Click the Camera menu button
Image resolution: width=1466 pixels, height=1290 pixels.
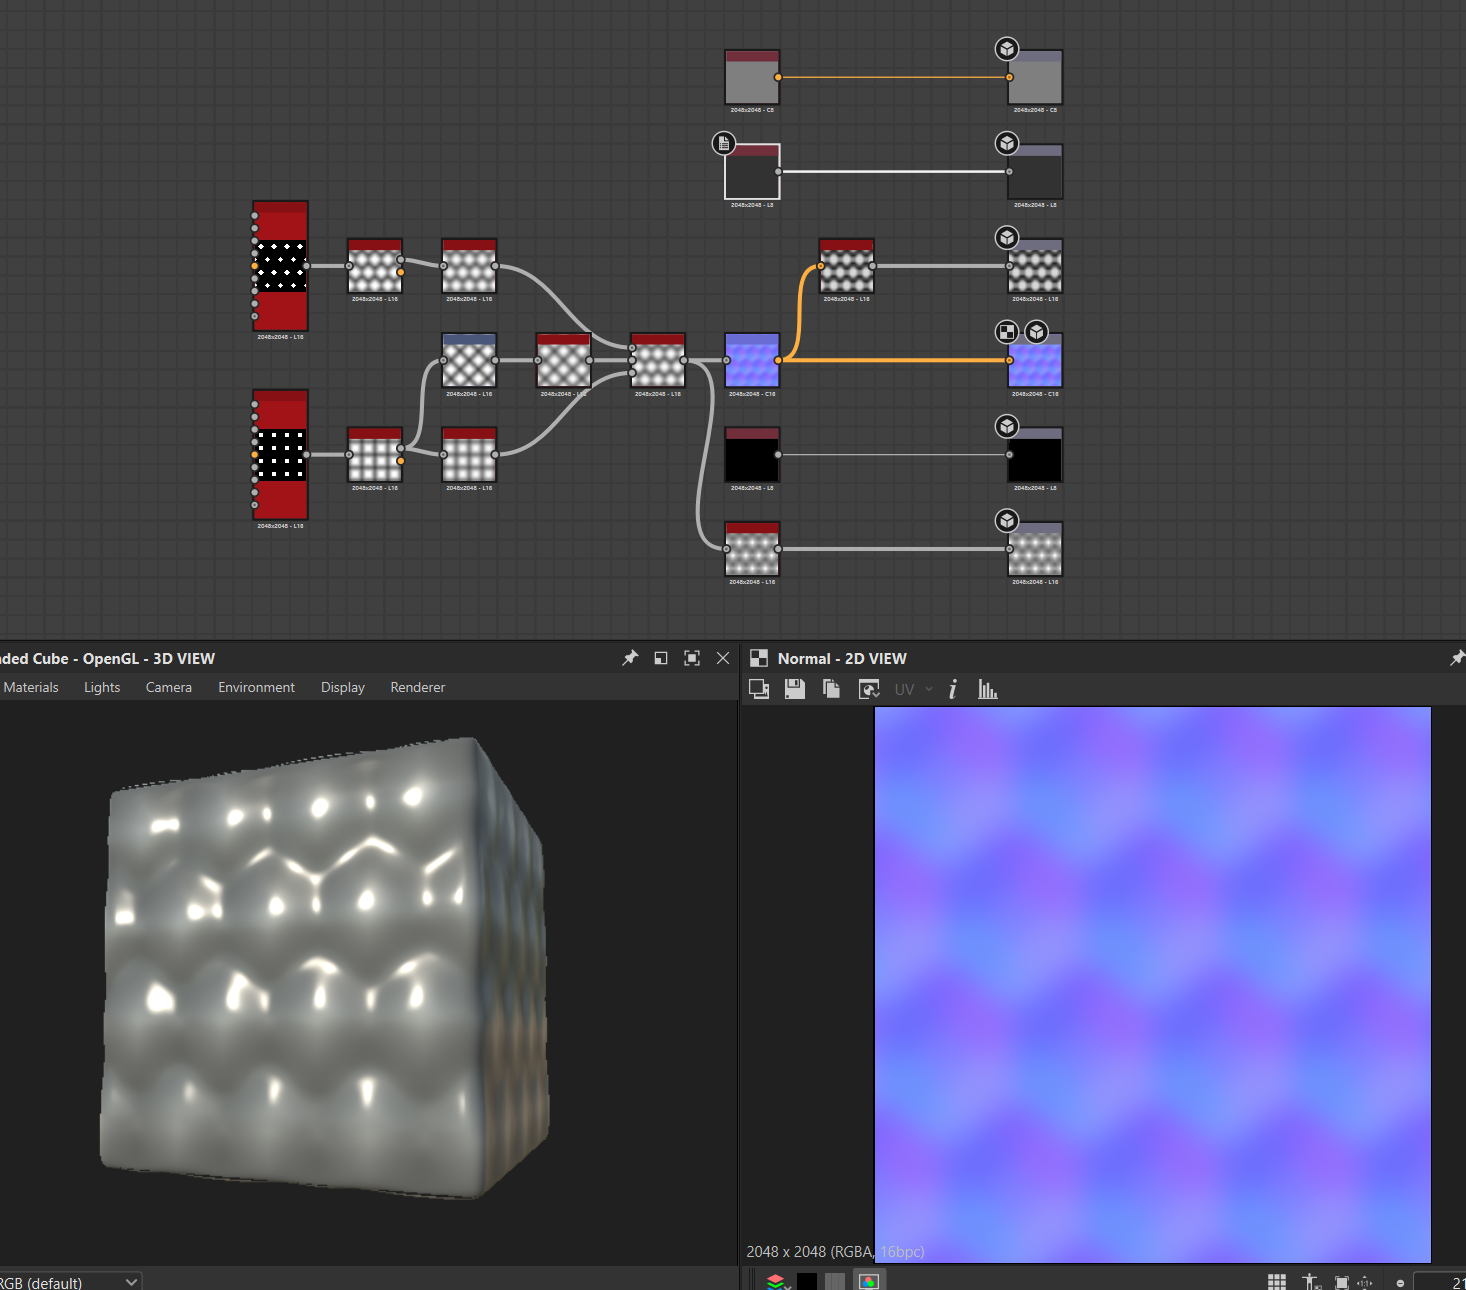coord(168,687)
